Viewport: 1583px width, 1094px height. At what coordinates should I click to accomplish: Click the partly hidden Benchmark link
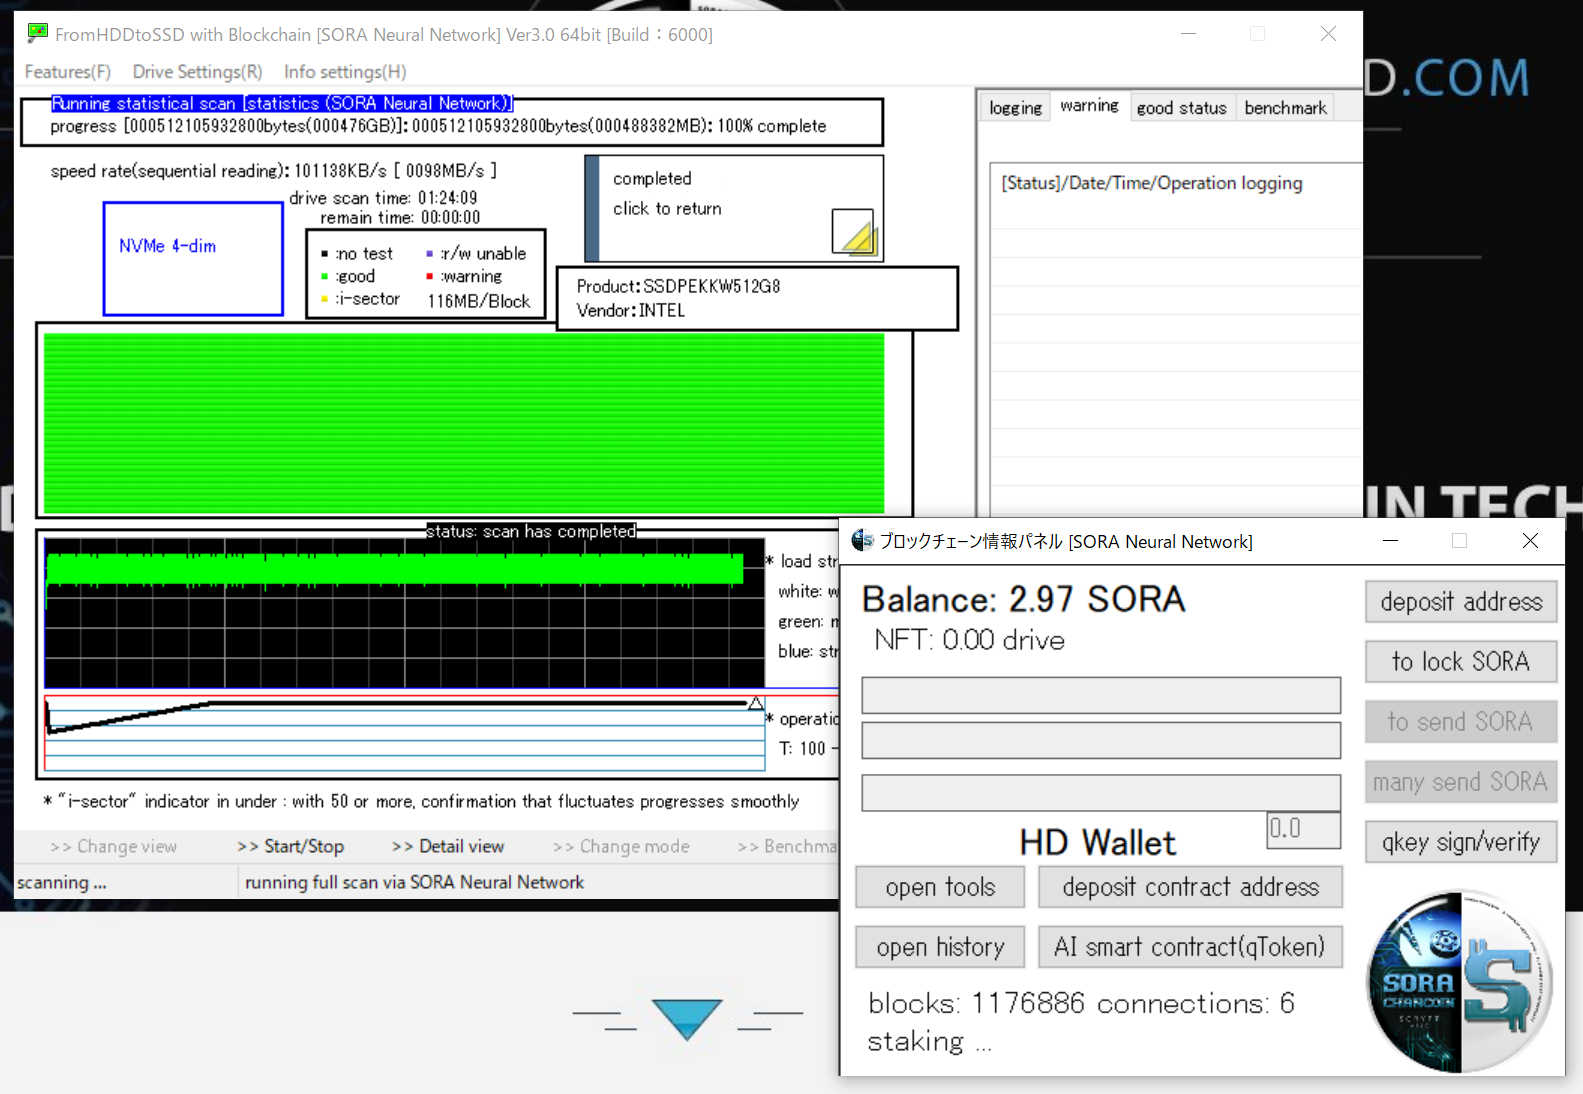[x=787, y=846]
